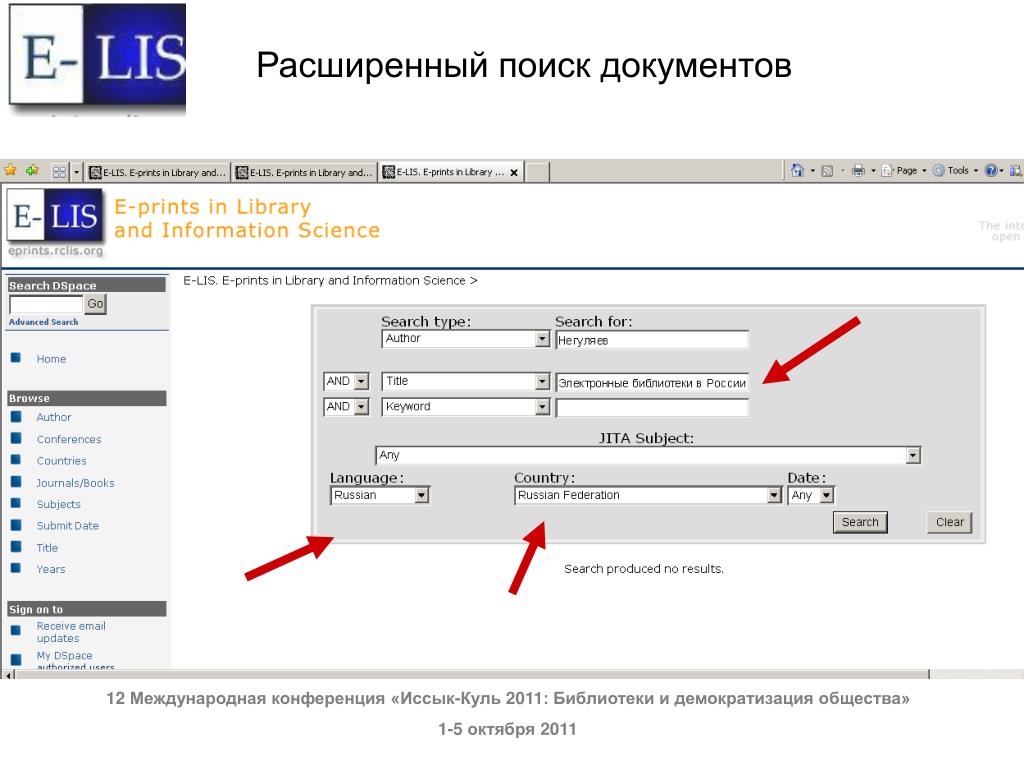Click the left scroll arrow of scrollbar
The width and height of the screenshot is (1024, 768).
click(x=8, y=675)
